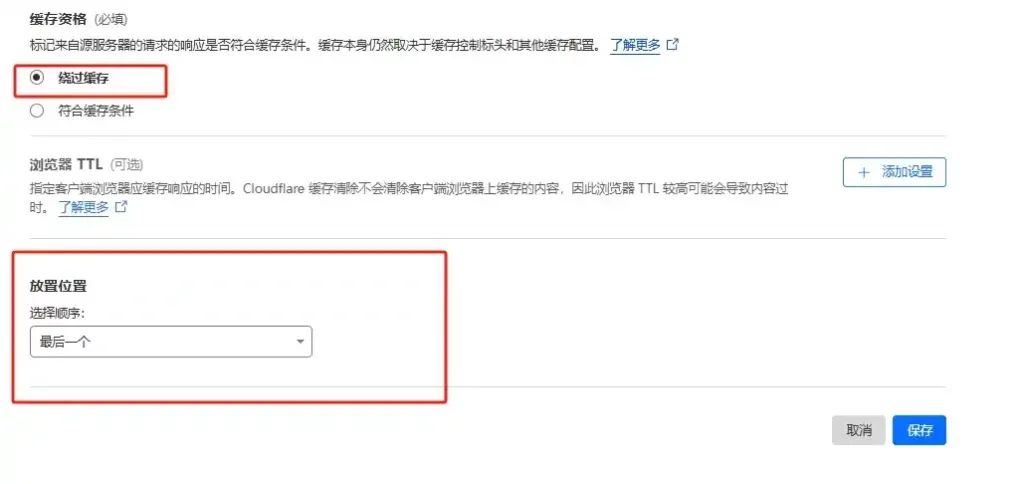This screenshot has width=1024, height=484.
Task: Select the 绕过缓存 radio button
Action: [37, 78]
